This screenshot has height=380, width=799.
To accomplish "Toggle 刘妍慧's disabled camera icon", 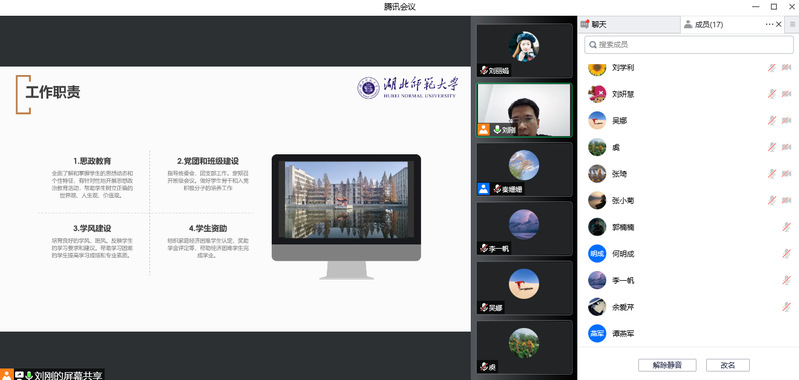I will tap(786, 94).
